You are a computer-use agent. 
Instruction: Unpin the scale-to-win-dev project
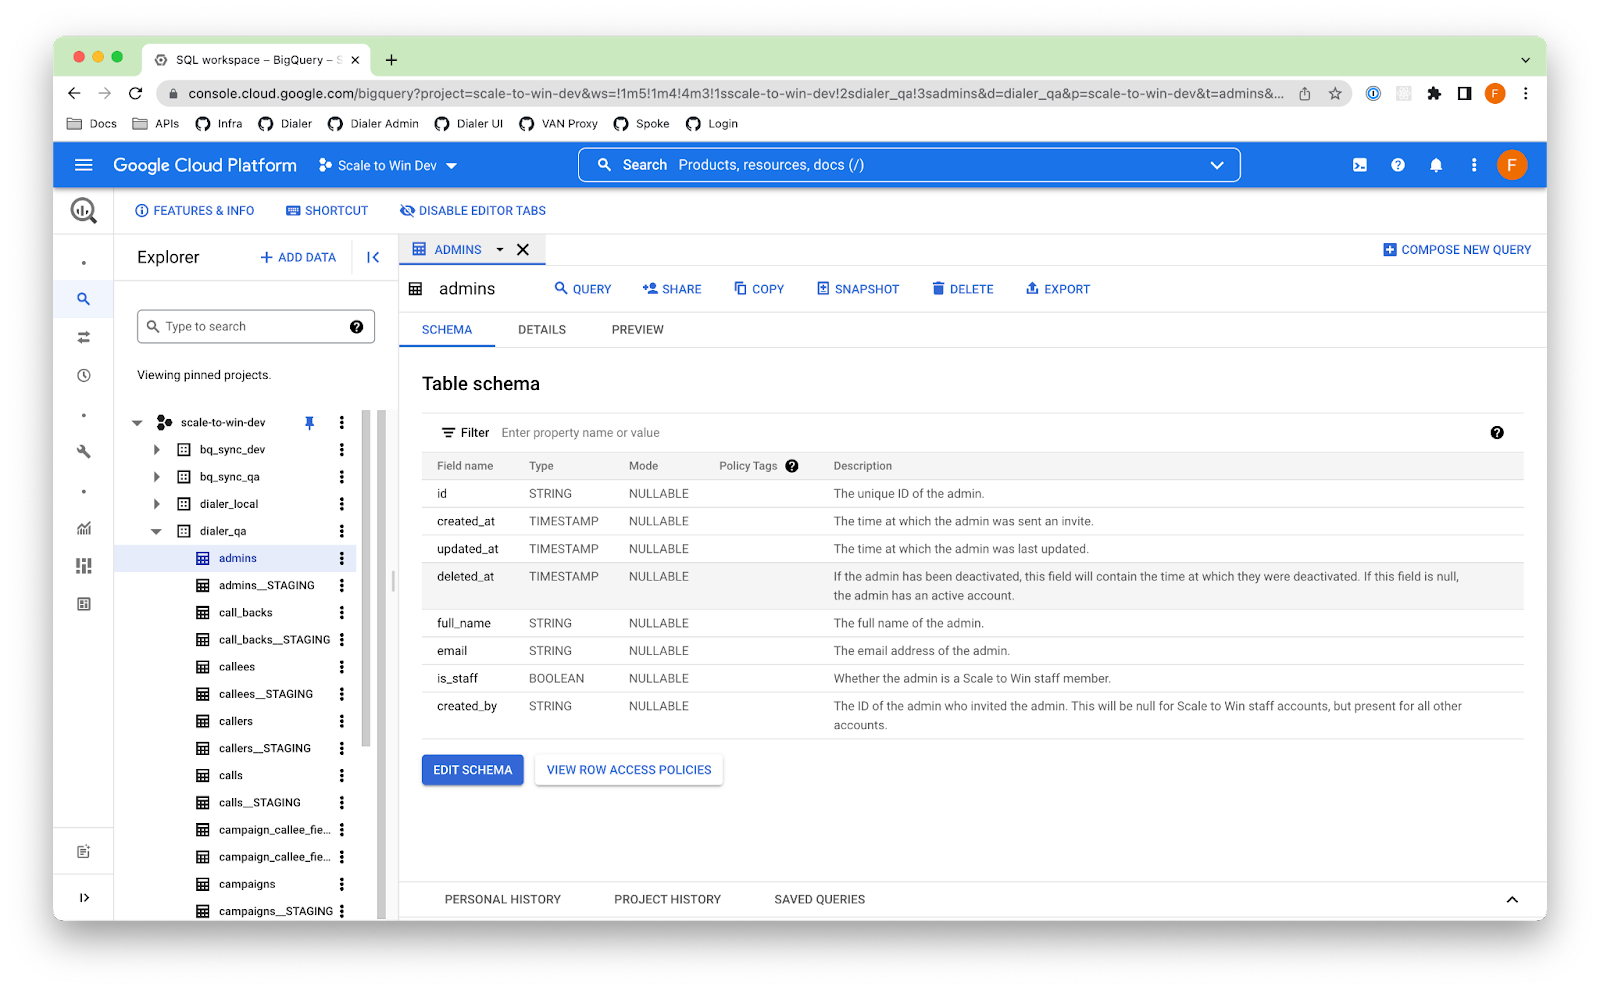click(310, 423)
